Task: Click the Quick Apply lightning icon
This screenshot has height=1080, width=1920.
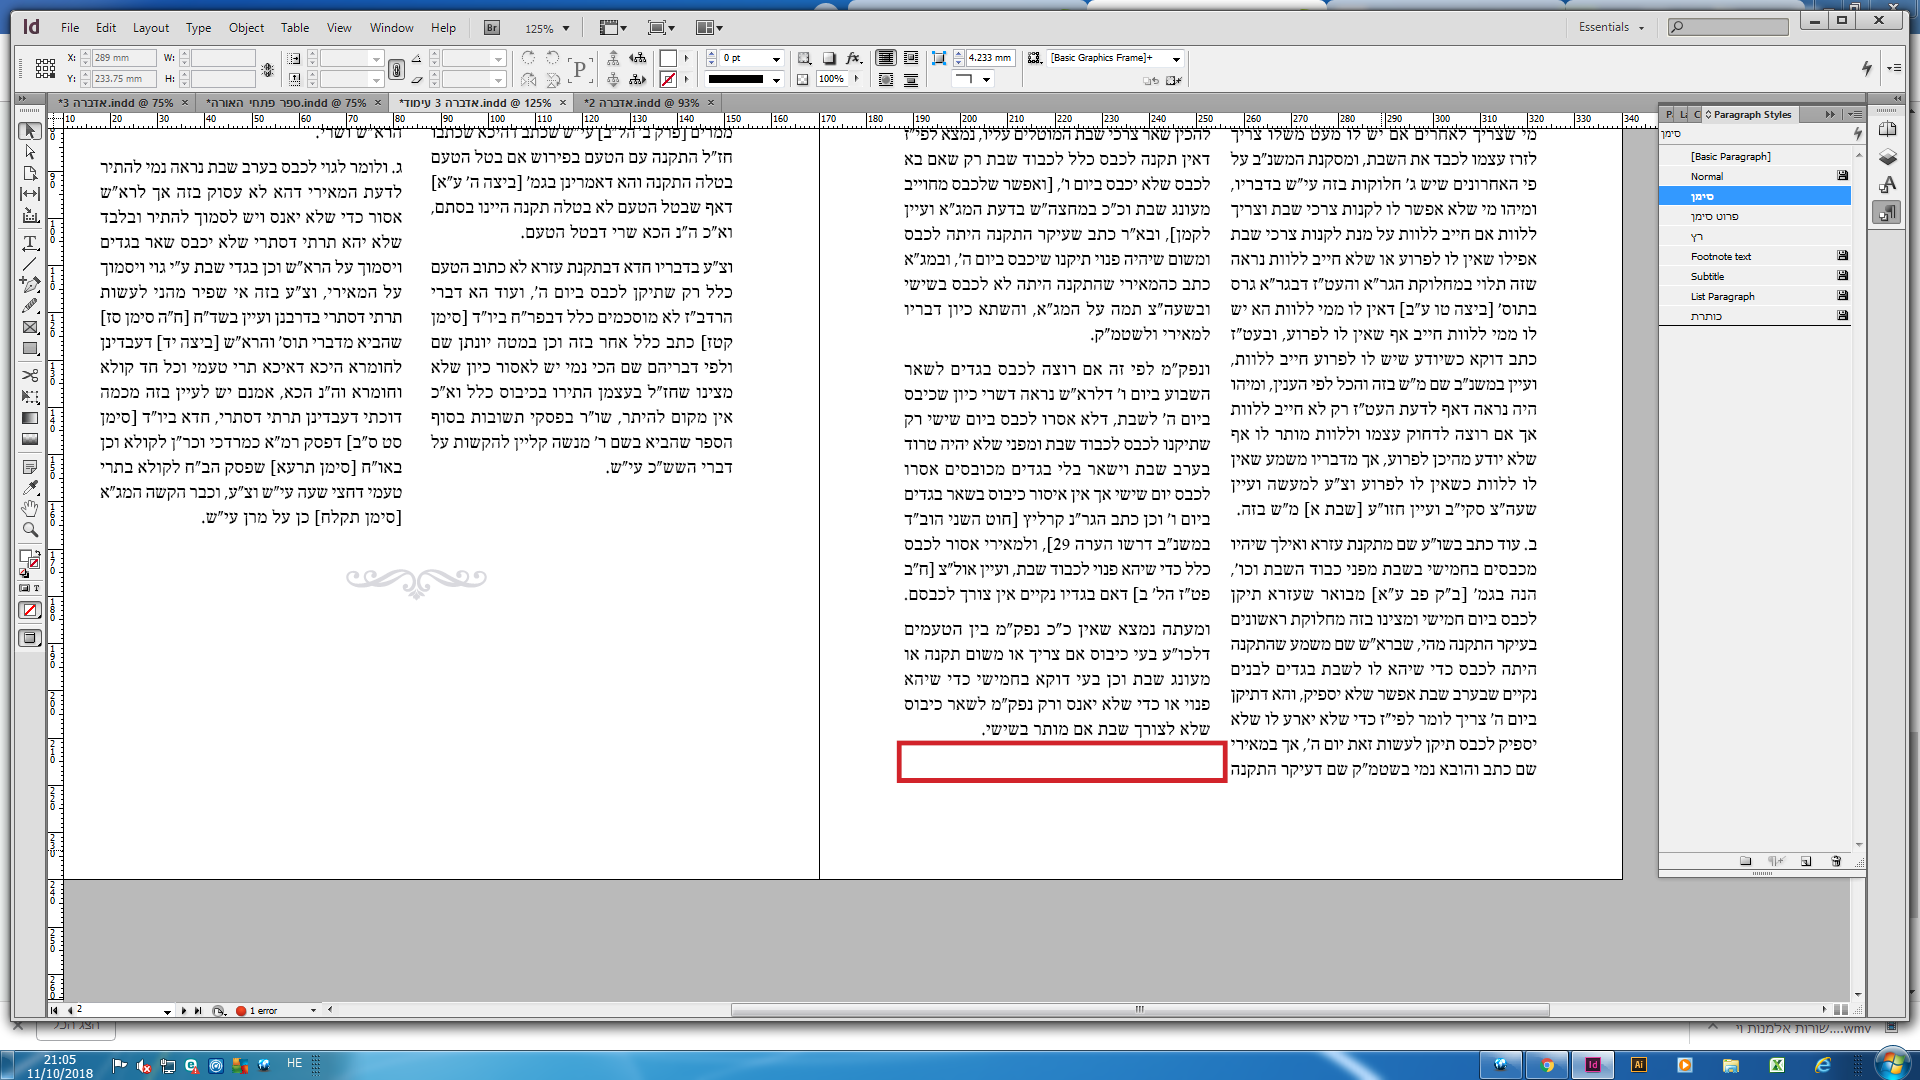Action: [x=1866, y=68]
